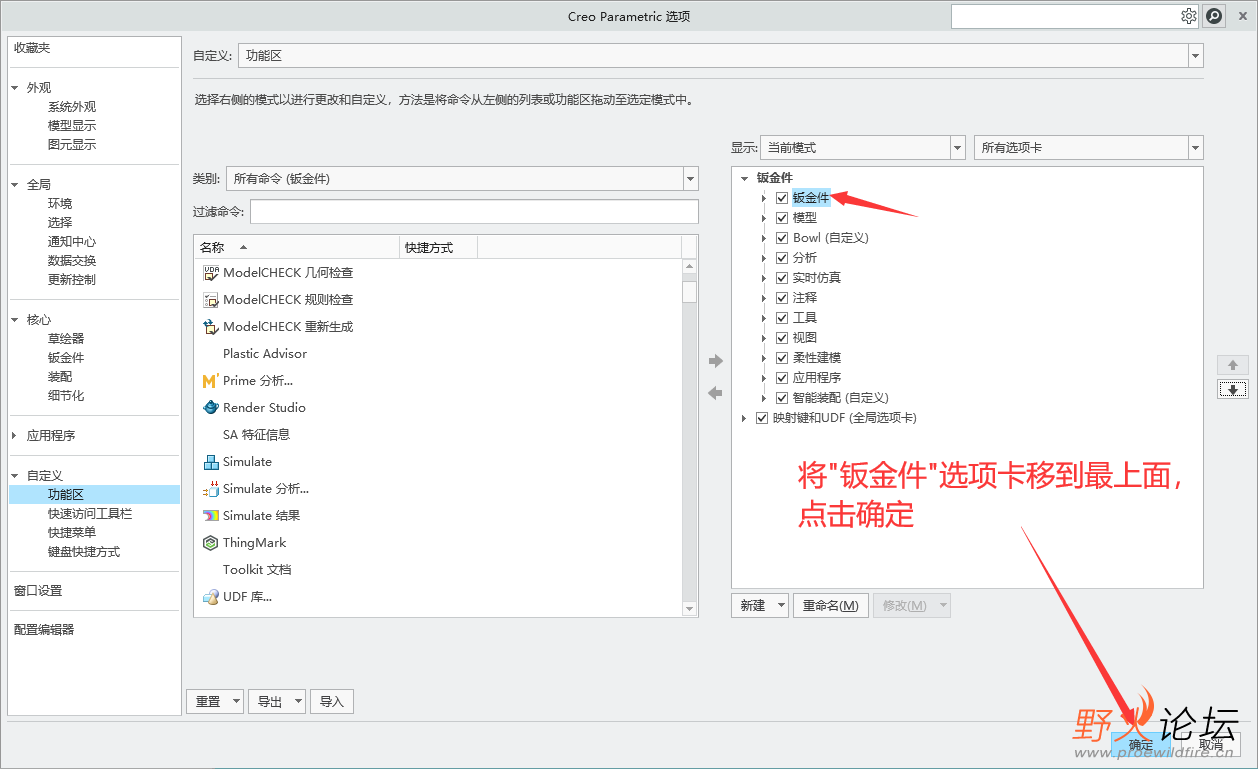
Task: Open the 所有选项卡 dropdown
Action: tap(1196, 147)
